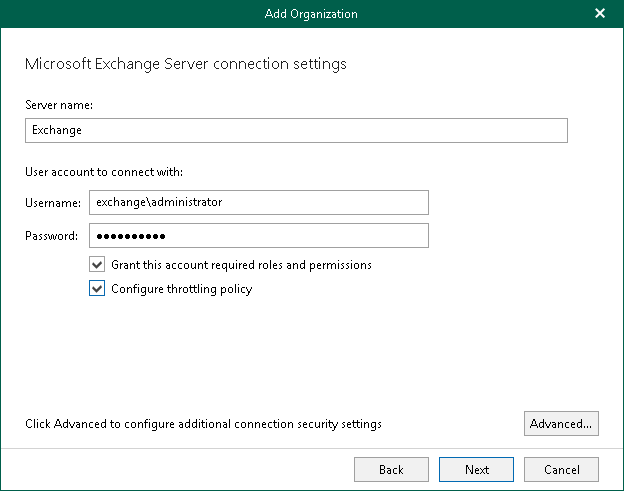Click the masked Password field
The width and height of the screenshot is (624, 491).
pos(258,235)
